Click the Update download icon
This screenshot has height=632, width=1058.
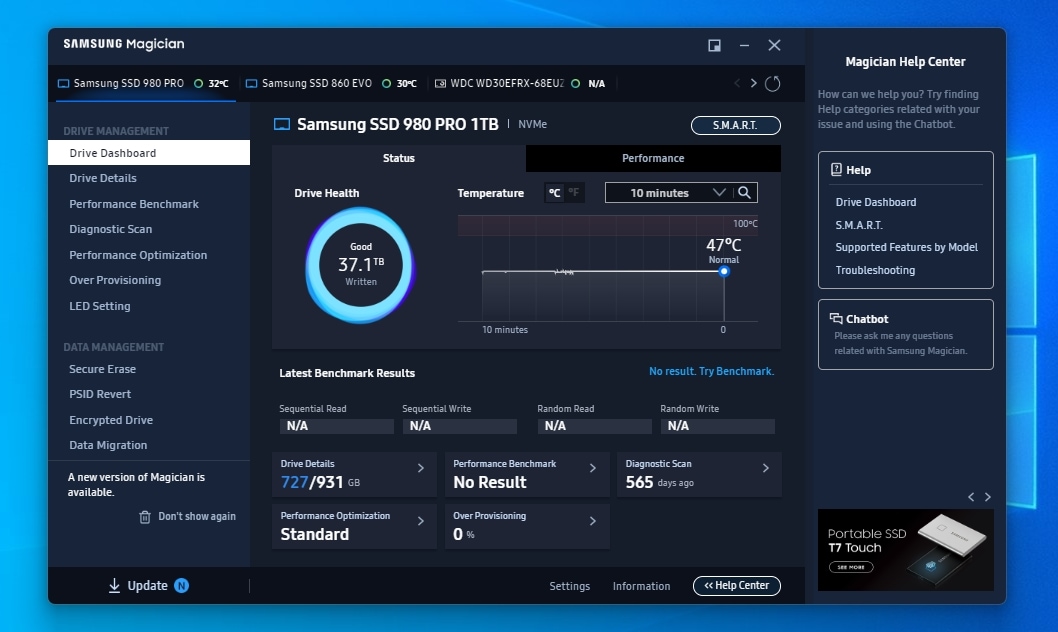[x=114, y=586]
